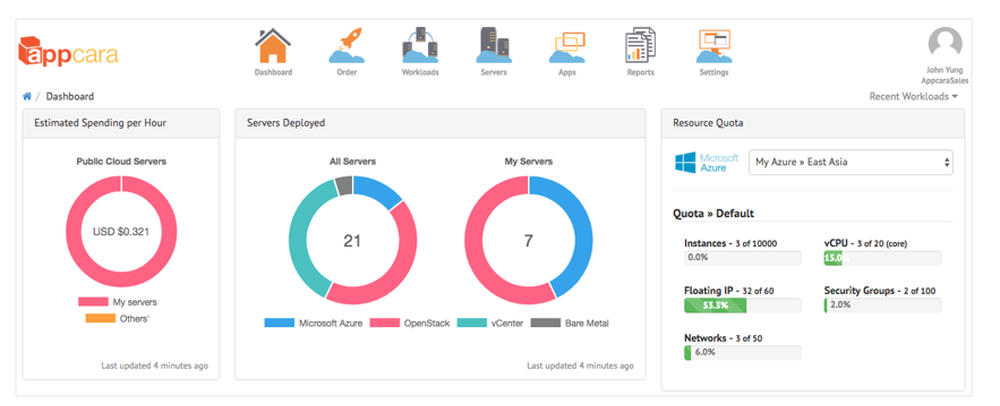1000x406 pixels.
Task: Click the John Yung user avatar
Action: pyautogui.click(x=945, y=44)
